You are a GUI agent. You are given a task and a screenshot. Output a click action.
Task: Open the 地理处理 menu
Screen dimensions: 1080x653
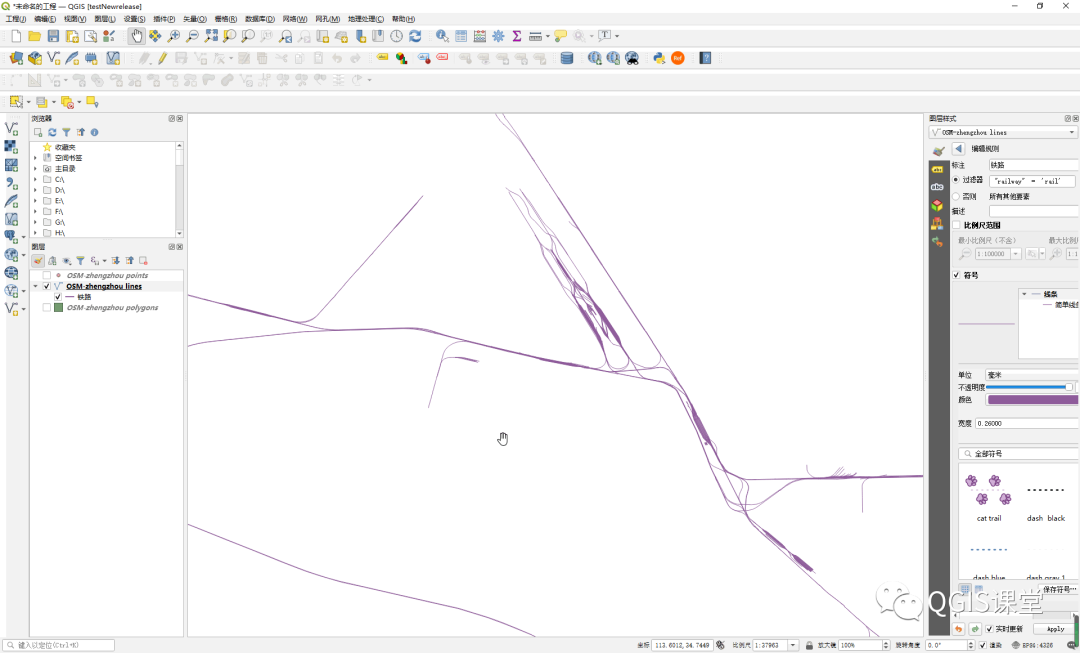point(366,19)
